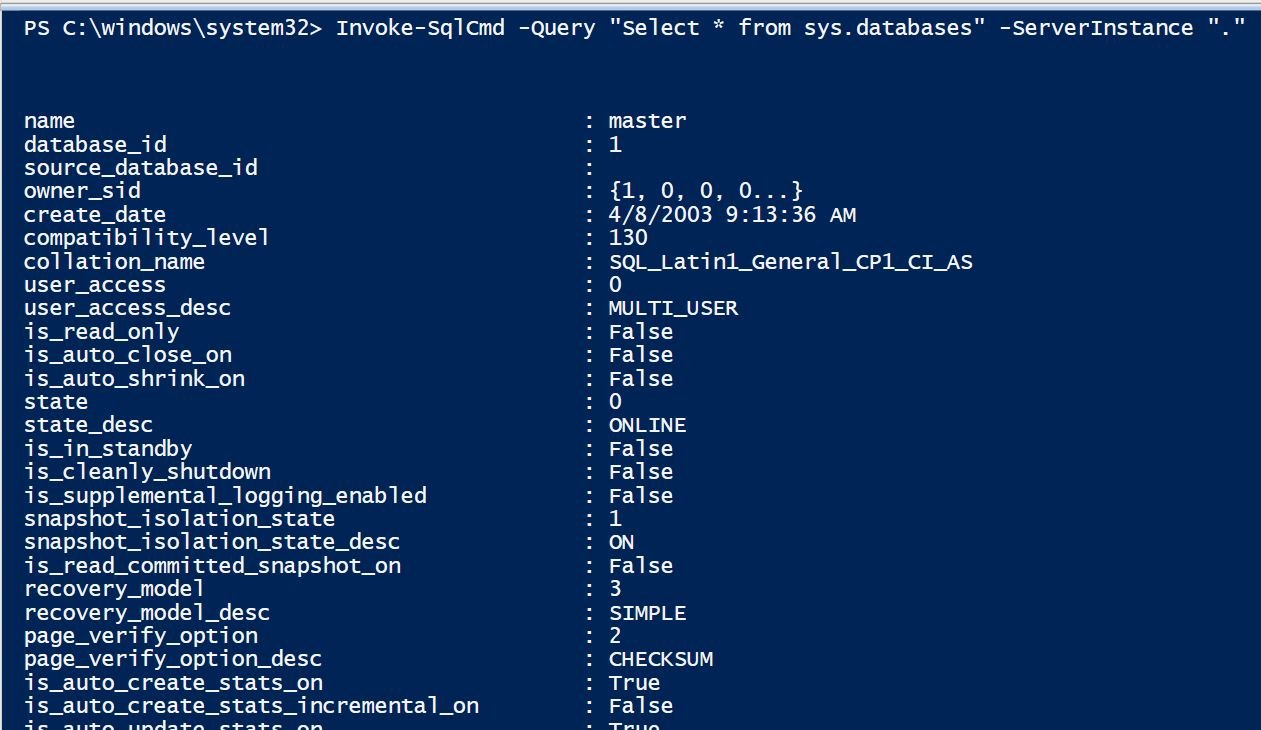Click the ONLINE state_desc value
Screen dimensions: 1261x730
pyautogui.click(x=648, y=425)
